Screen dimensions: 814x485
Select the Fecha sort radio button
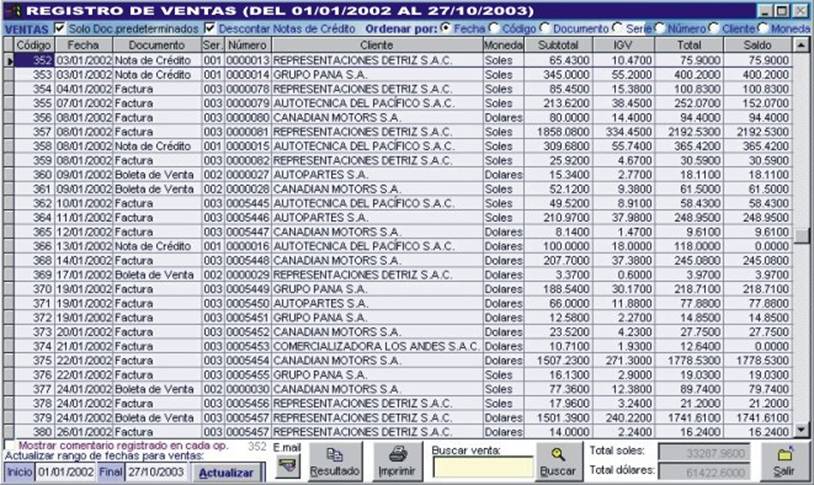(x=445, y=28)
